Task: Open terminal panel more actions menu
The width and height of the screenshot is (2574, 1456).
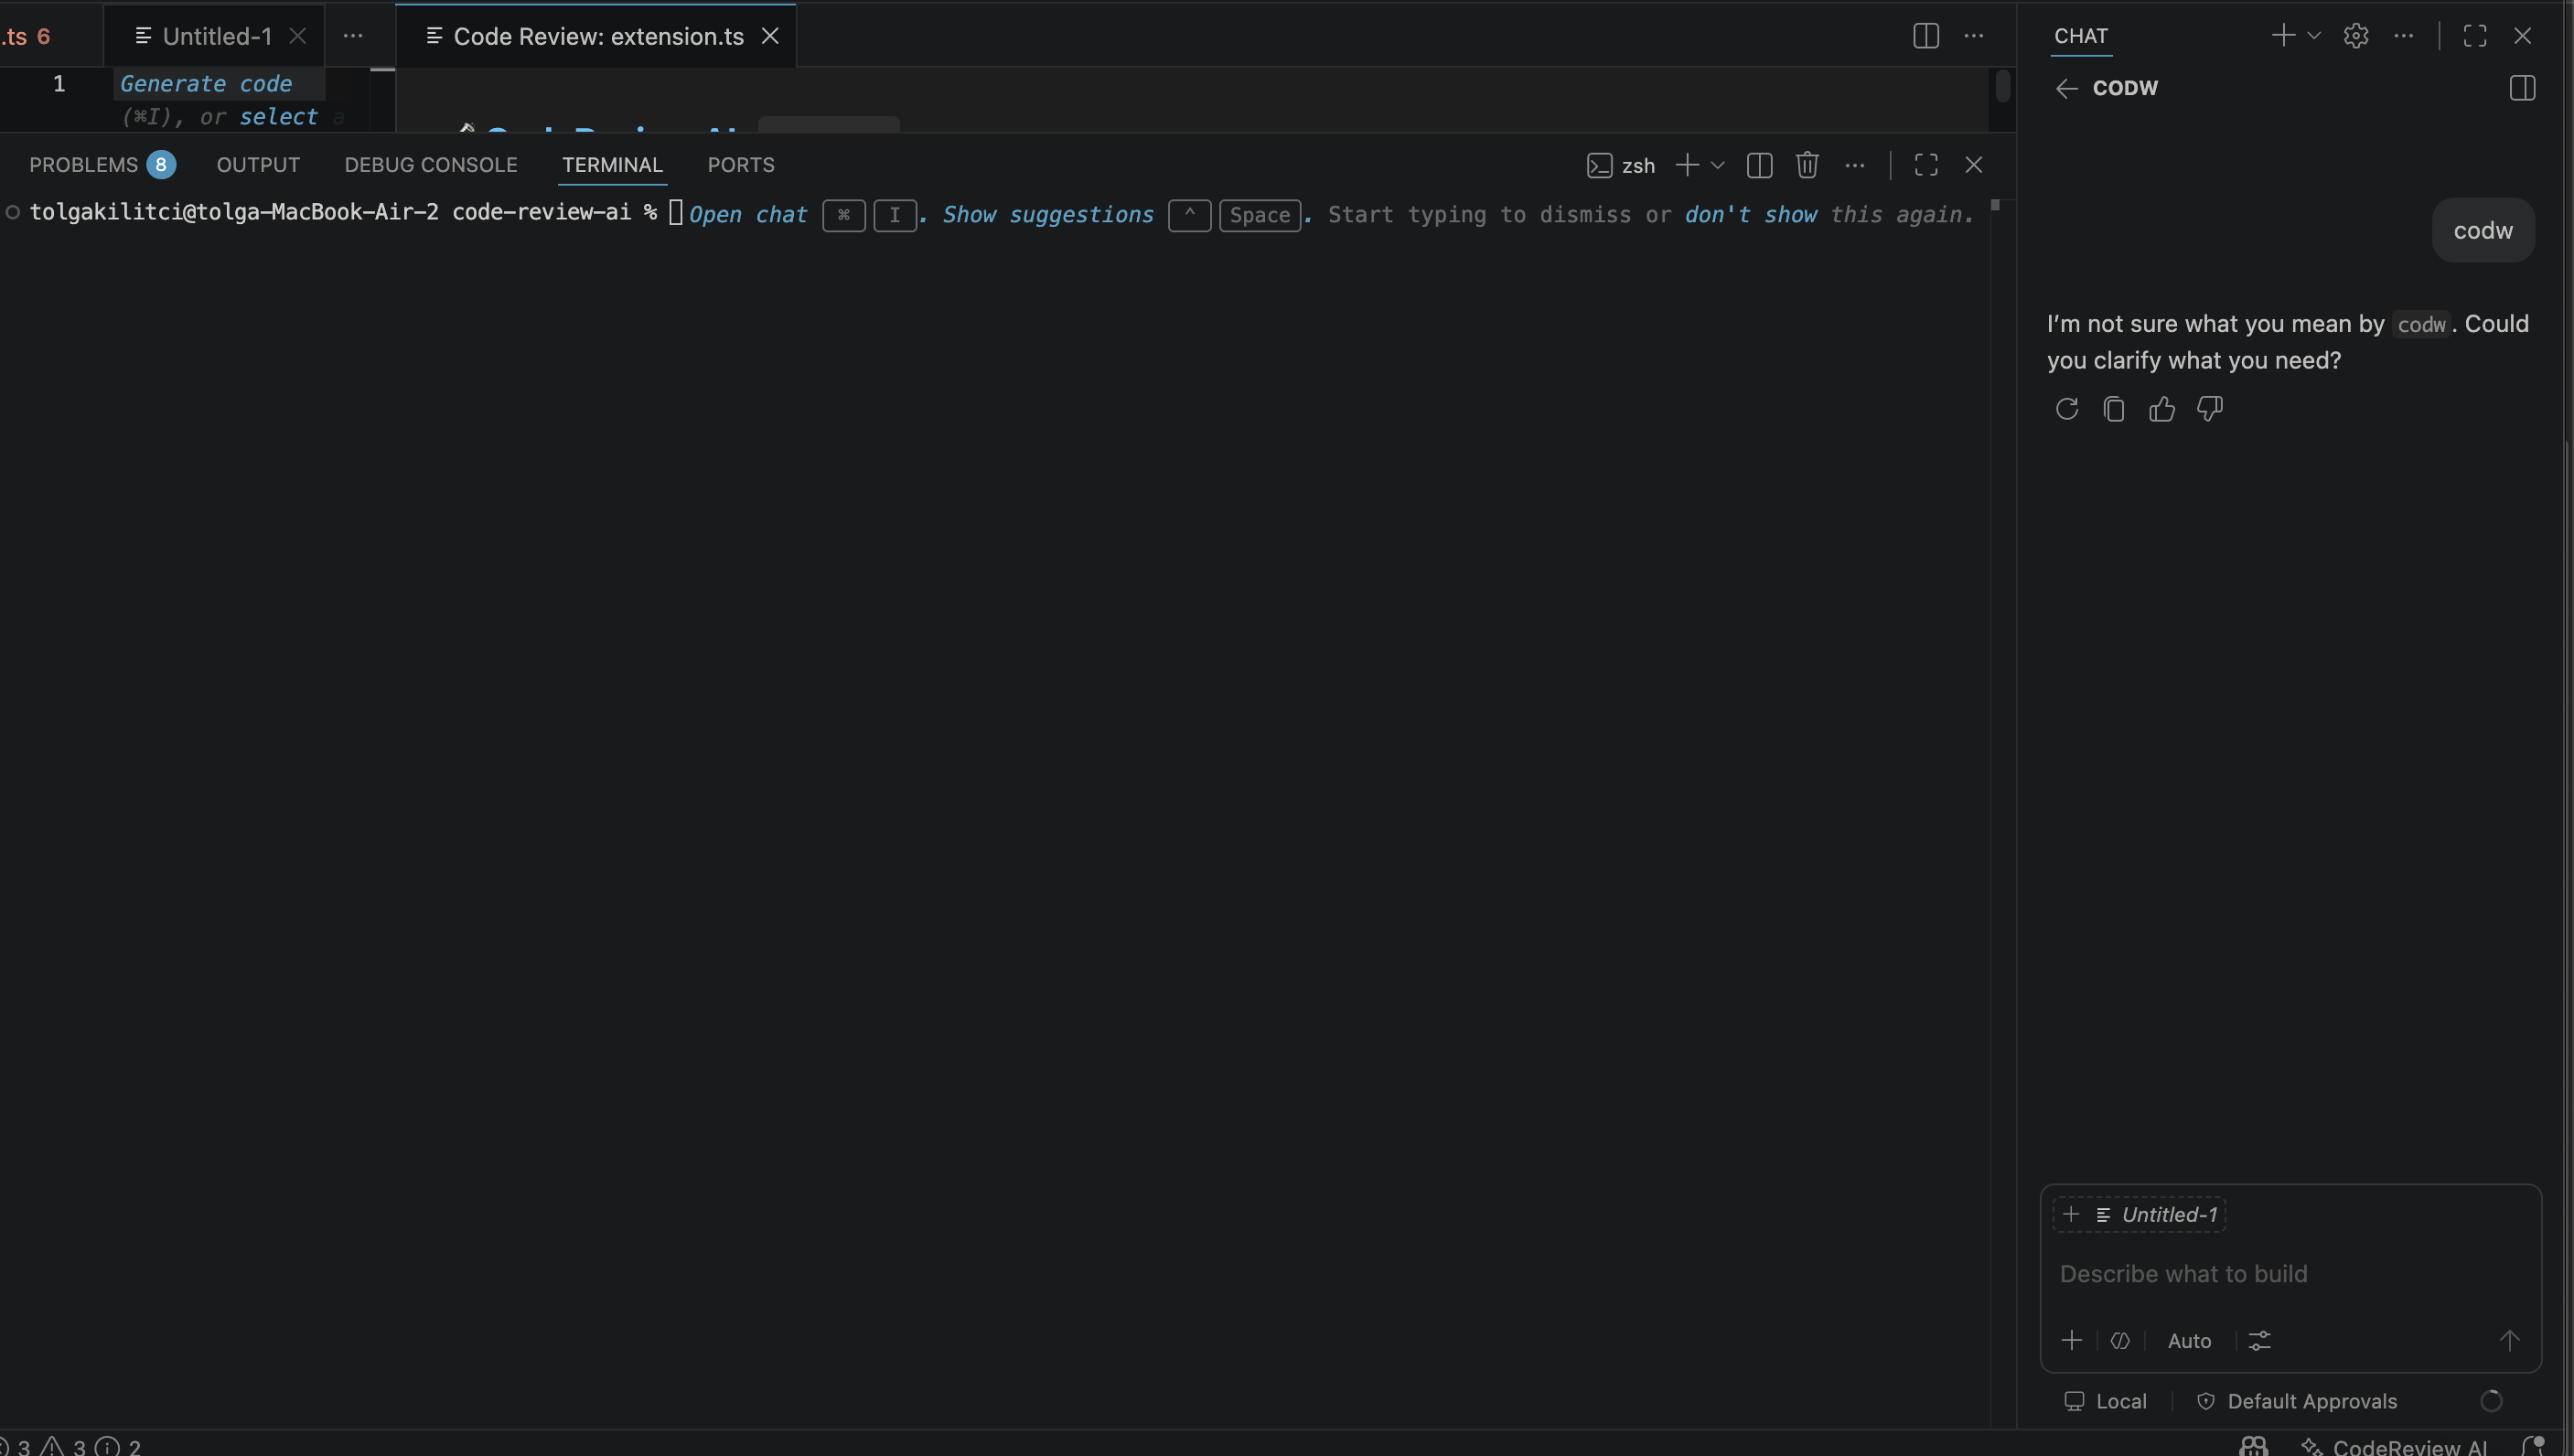Action: (1855, 165)
